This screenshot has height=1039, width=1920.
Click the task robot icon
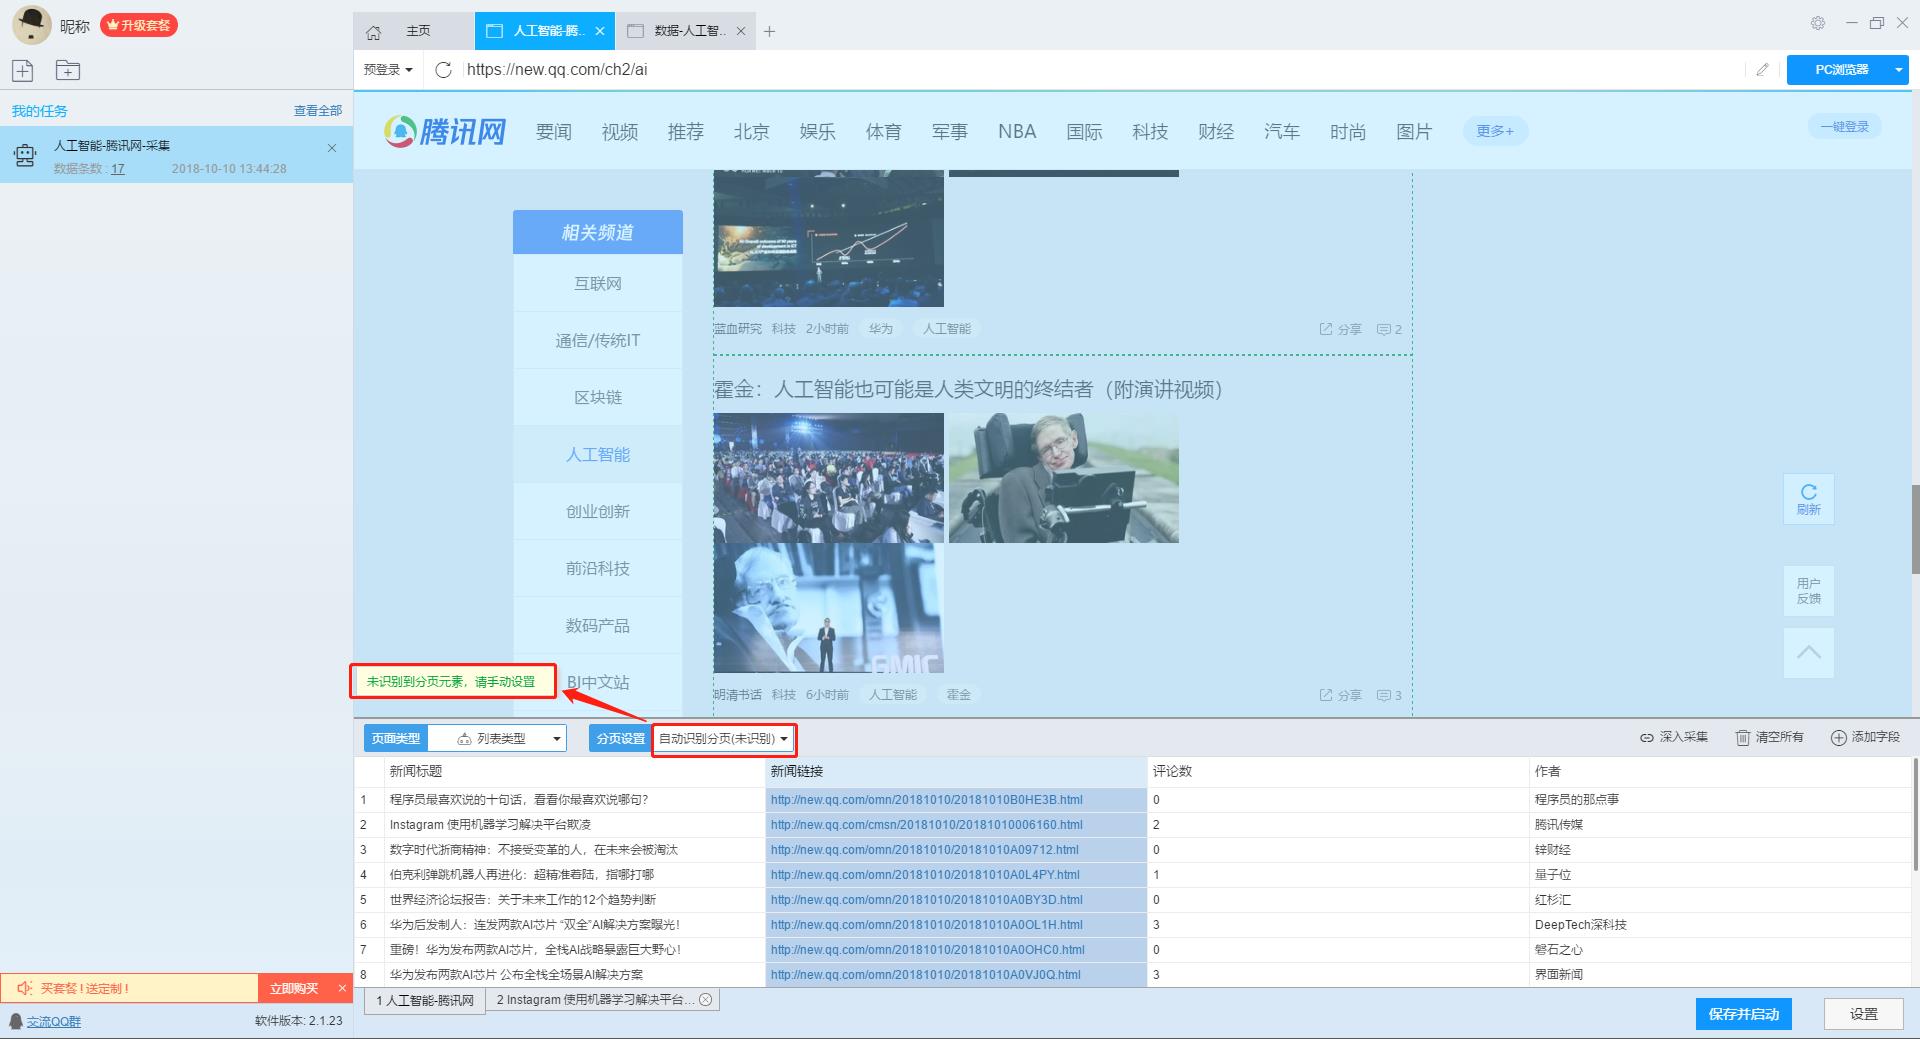pyautogui.click(x=24, y=155)
